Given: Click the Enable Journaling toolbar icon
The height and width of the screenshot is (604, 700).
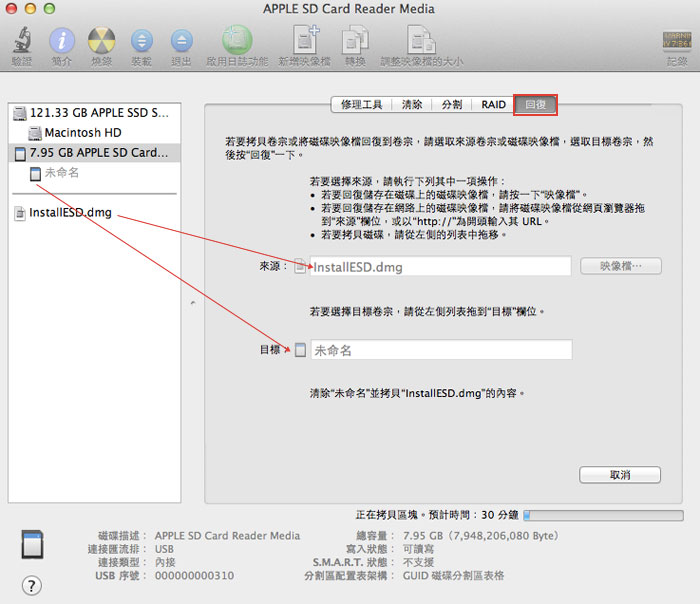Looking at the screenshot, I should pos(237,40).
